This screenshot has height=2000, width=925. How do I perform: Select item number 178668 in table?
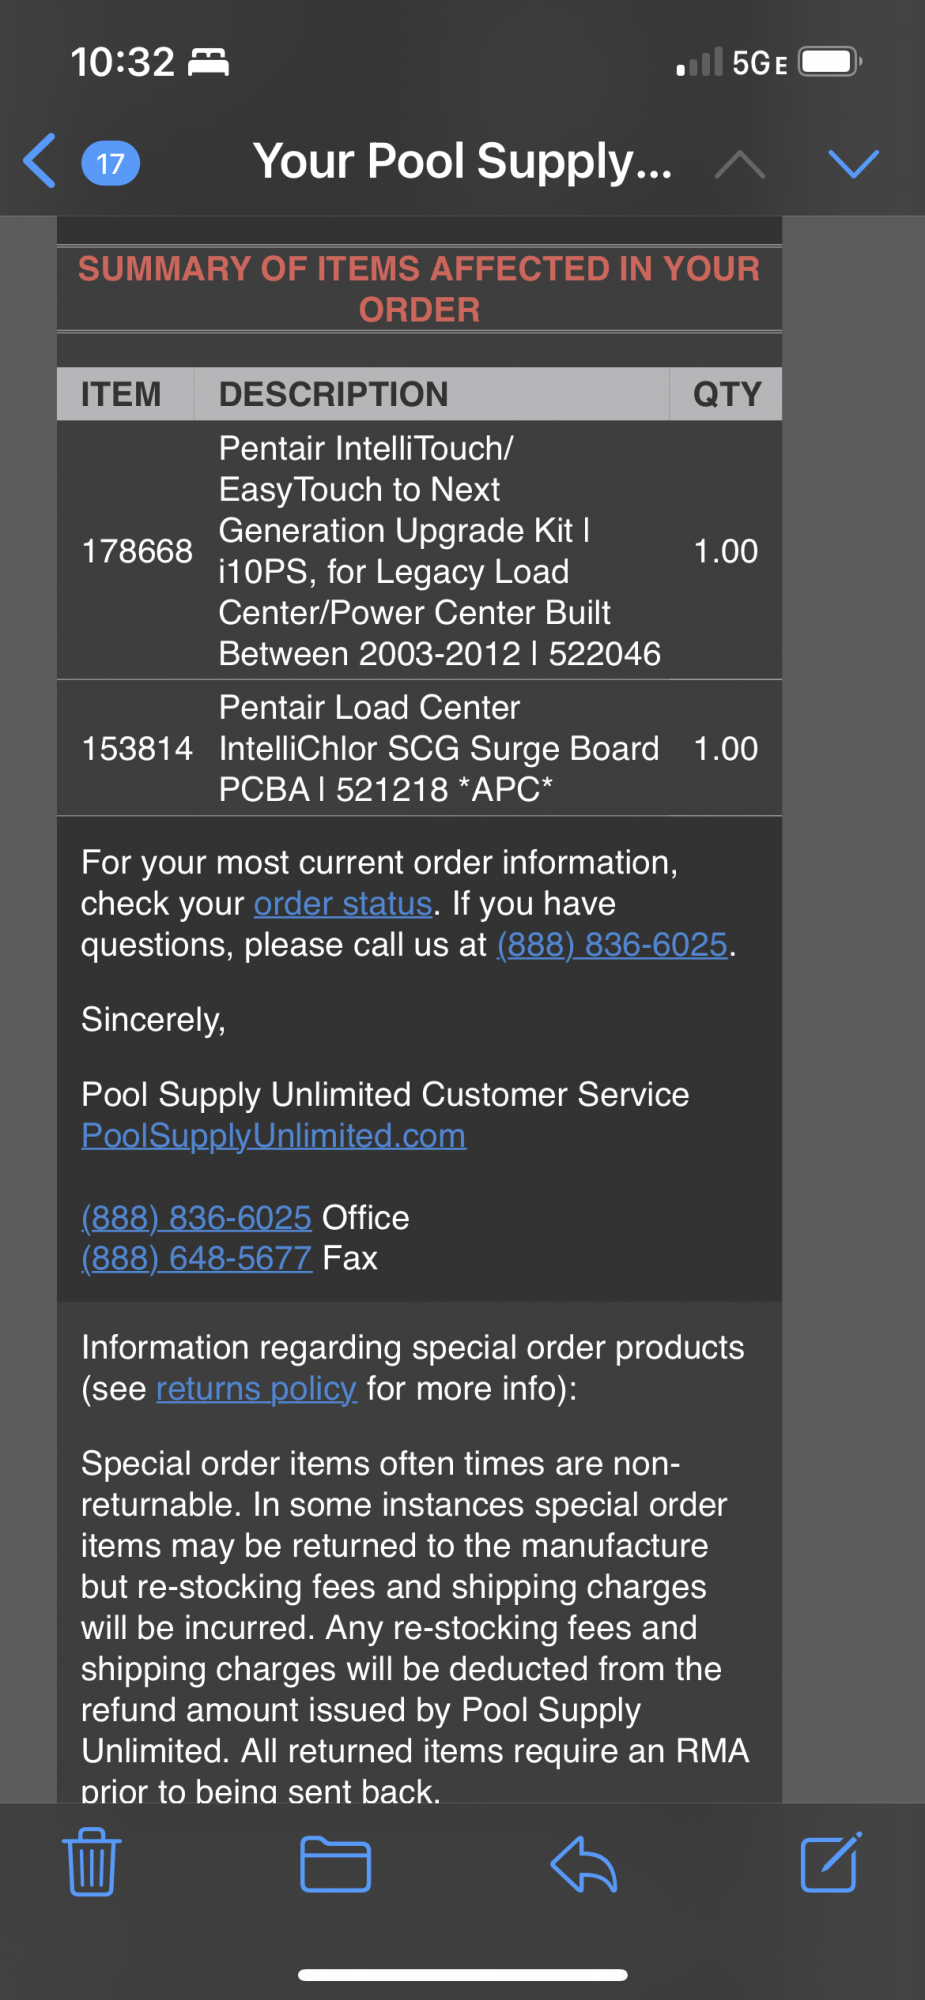137,551
